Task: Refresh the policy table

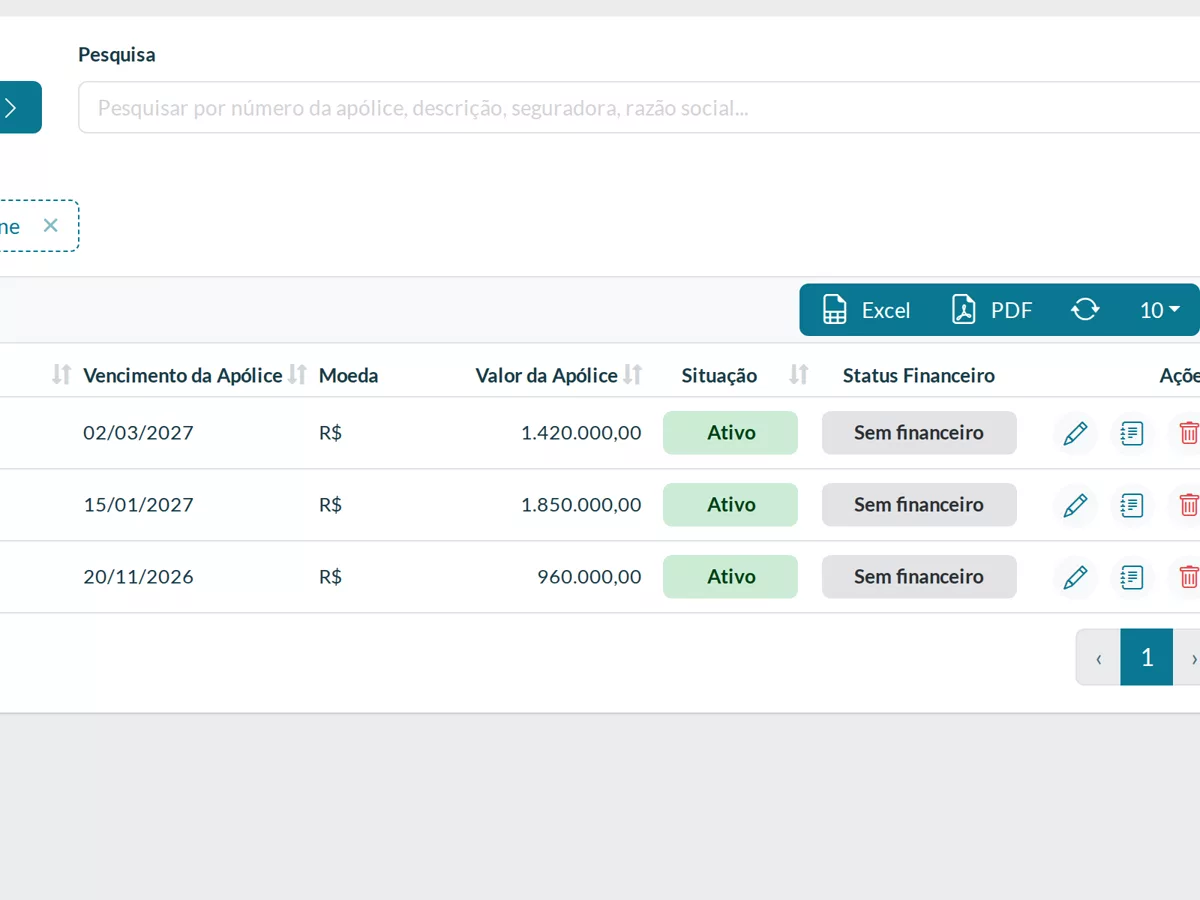Action: pos(1085,310)
